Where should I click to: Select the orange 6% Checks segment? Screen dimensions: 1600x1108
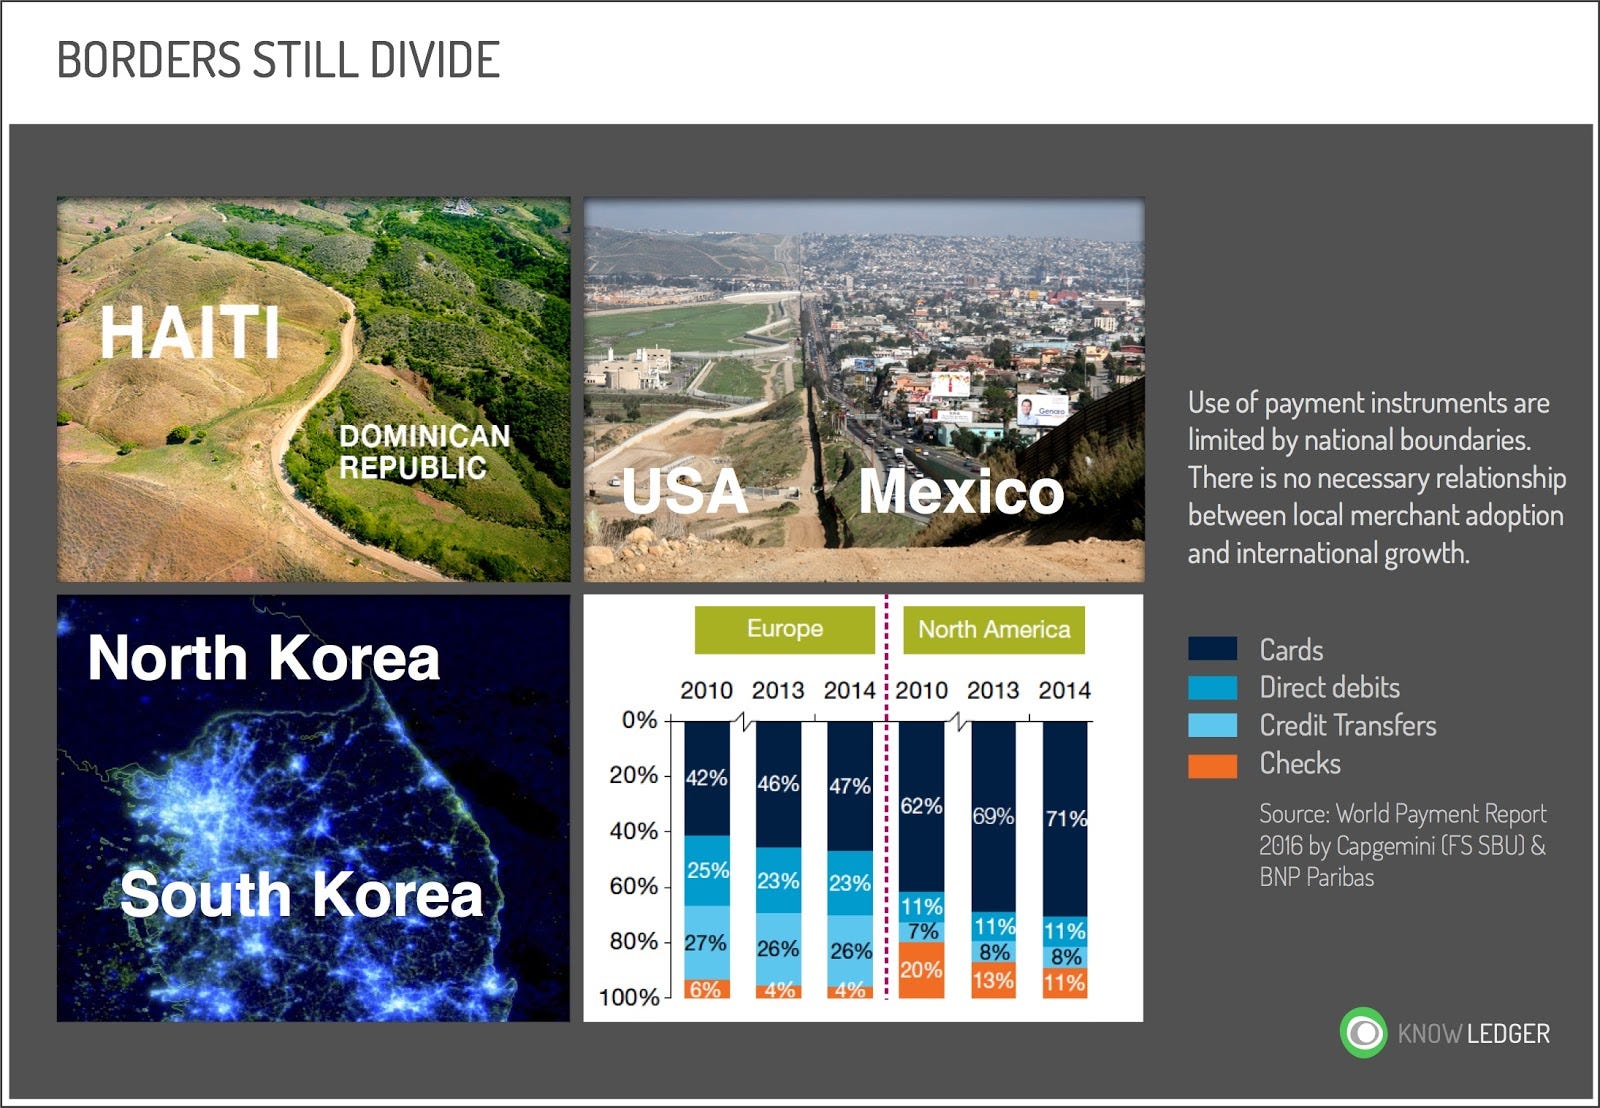click(707, 989)
